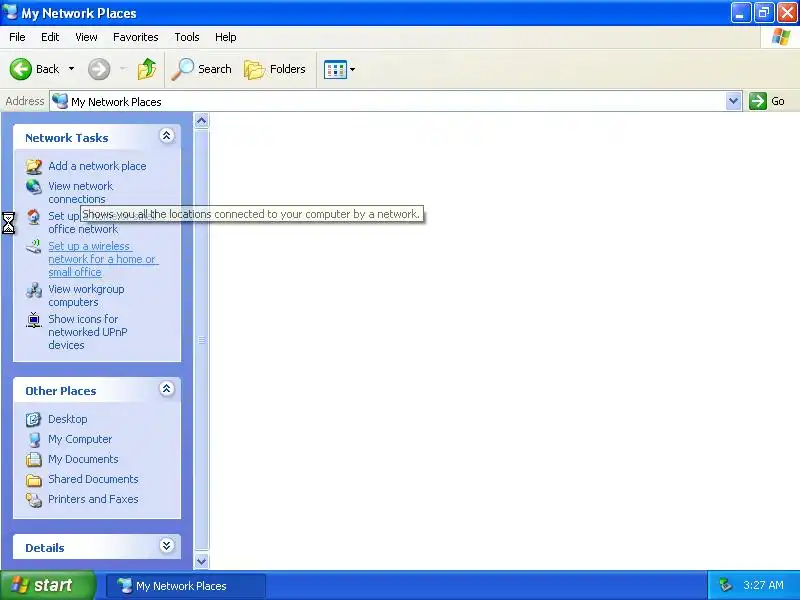Collapse the Network Tasks panel
Image resolution: width=800 pixels, height=600 pixels.
click(x=166, y=136)
